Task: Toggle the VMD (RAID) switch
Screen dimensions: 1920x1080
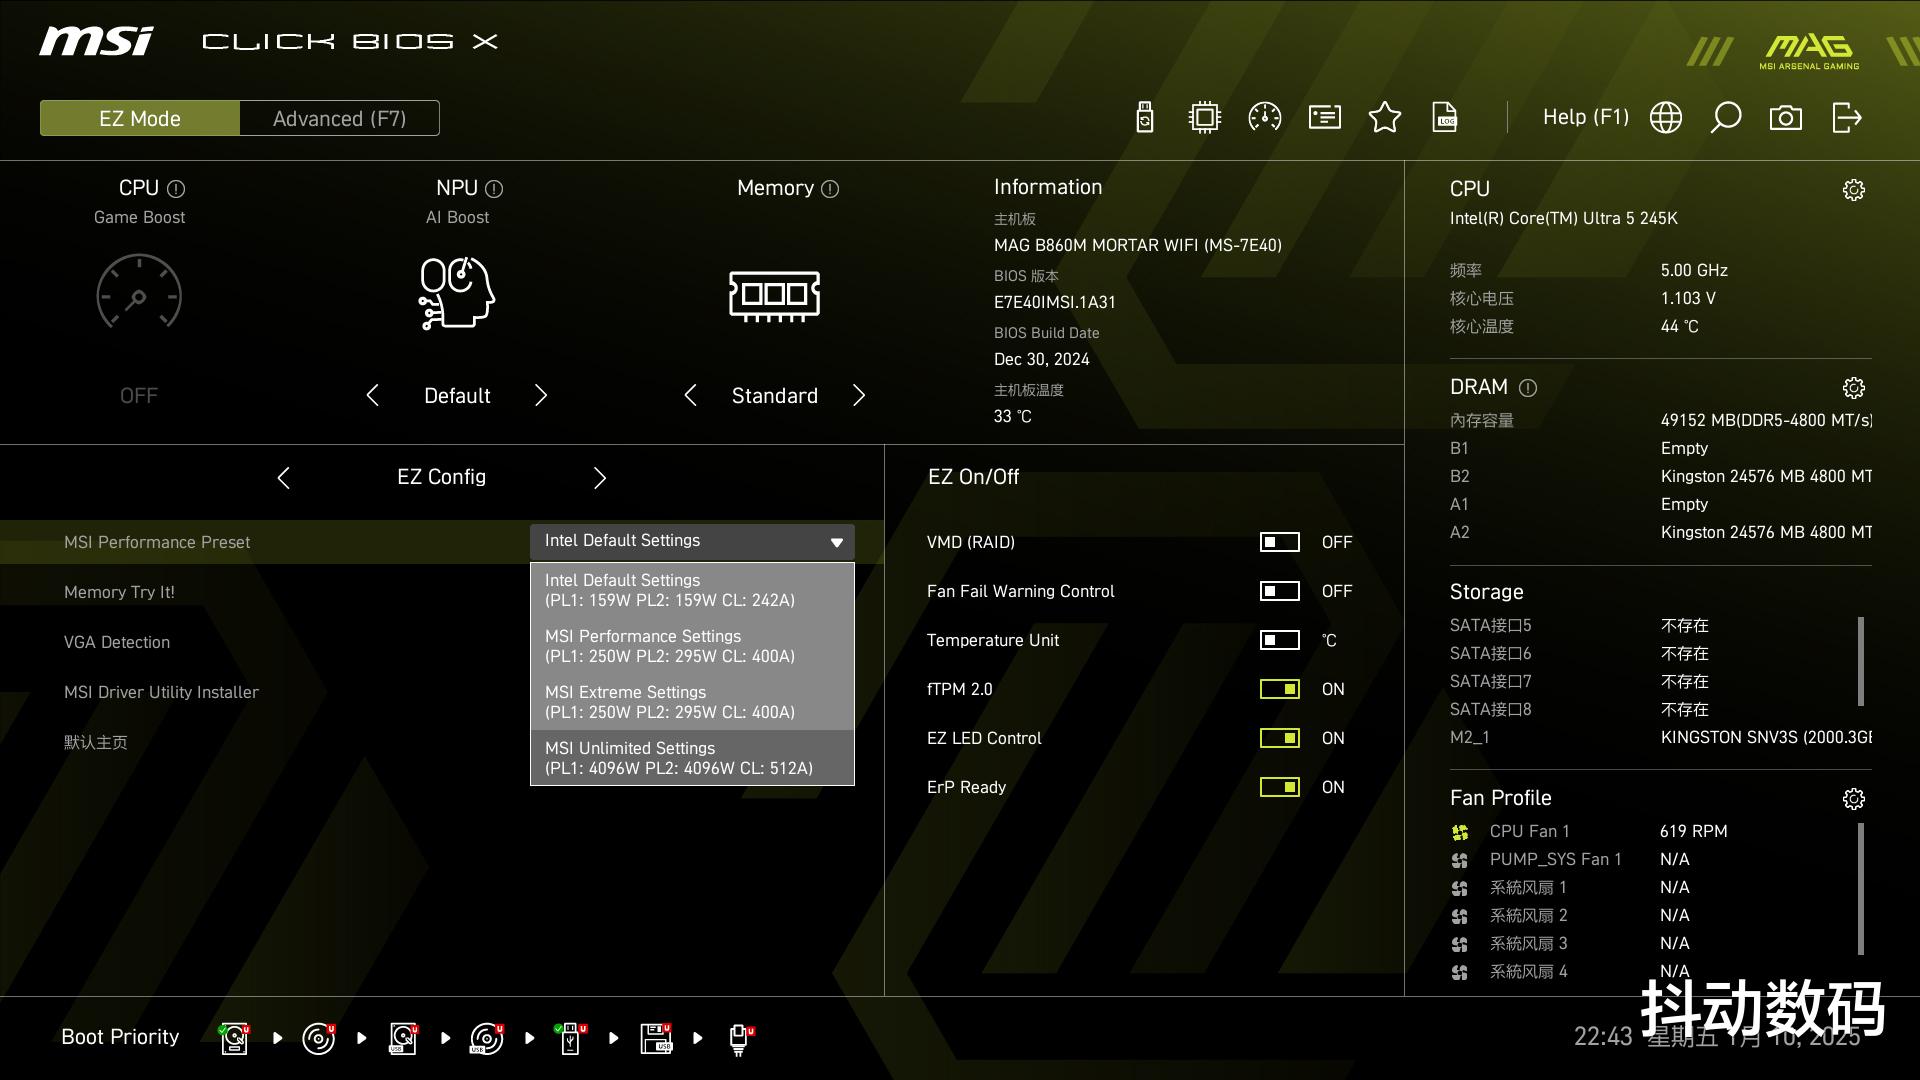Action: [1279, 542]
